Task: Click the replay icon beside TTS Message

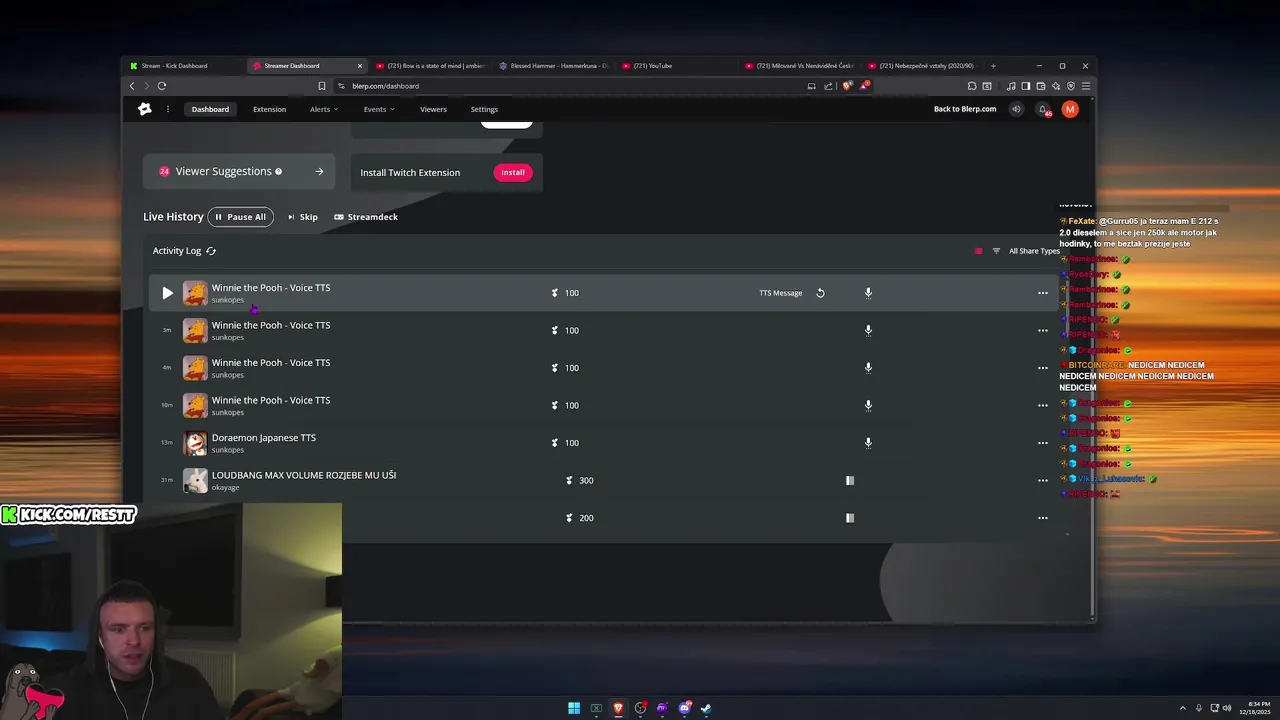Action: tap(820, 293)
